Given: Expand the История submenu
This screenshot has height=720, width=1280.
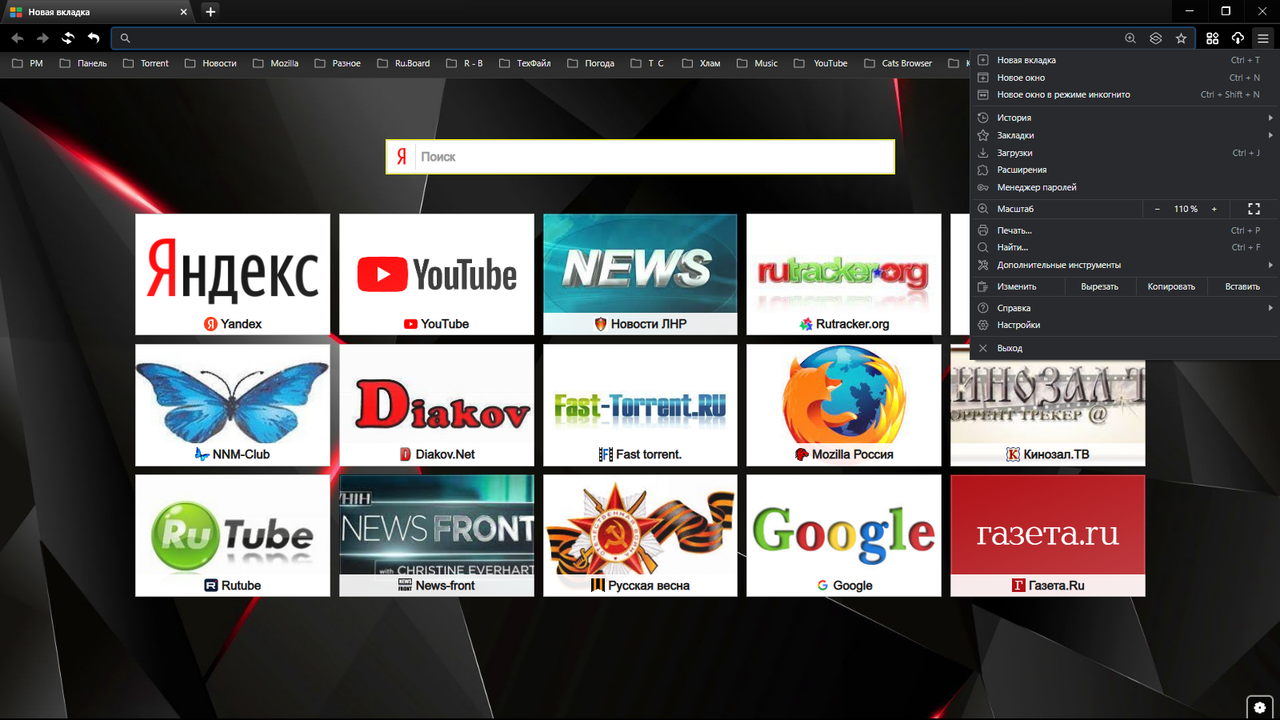Looking at the screenshot, I should tap(1125, 117).
